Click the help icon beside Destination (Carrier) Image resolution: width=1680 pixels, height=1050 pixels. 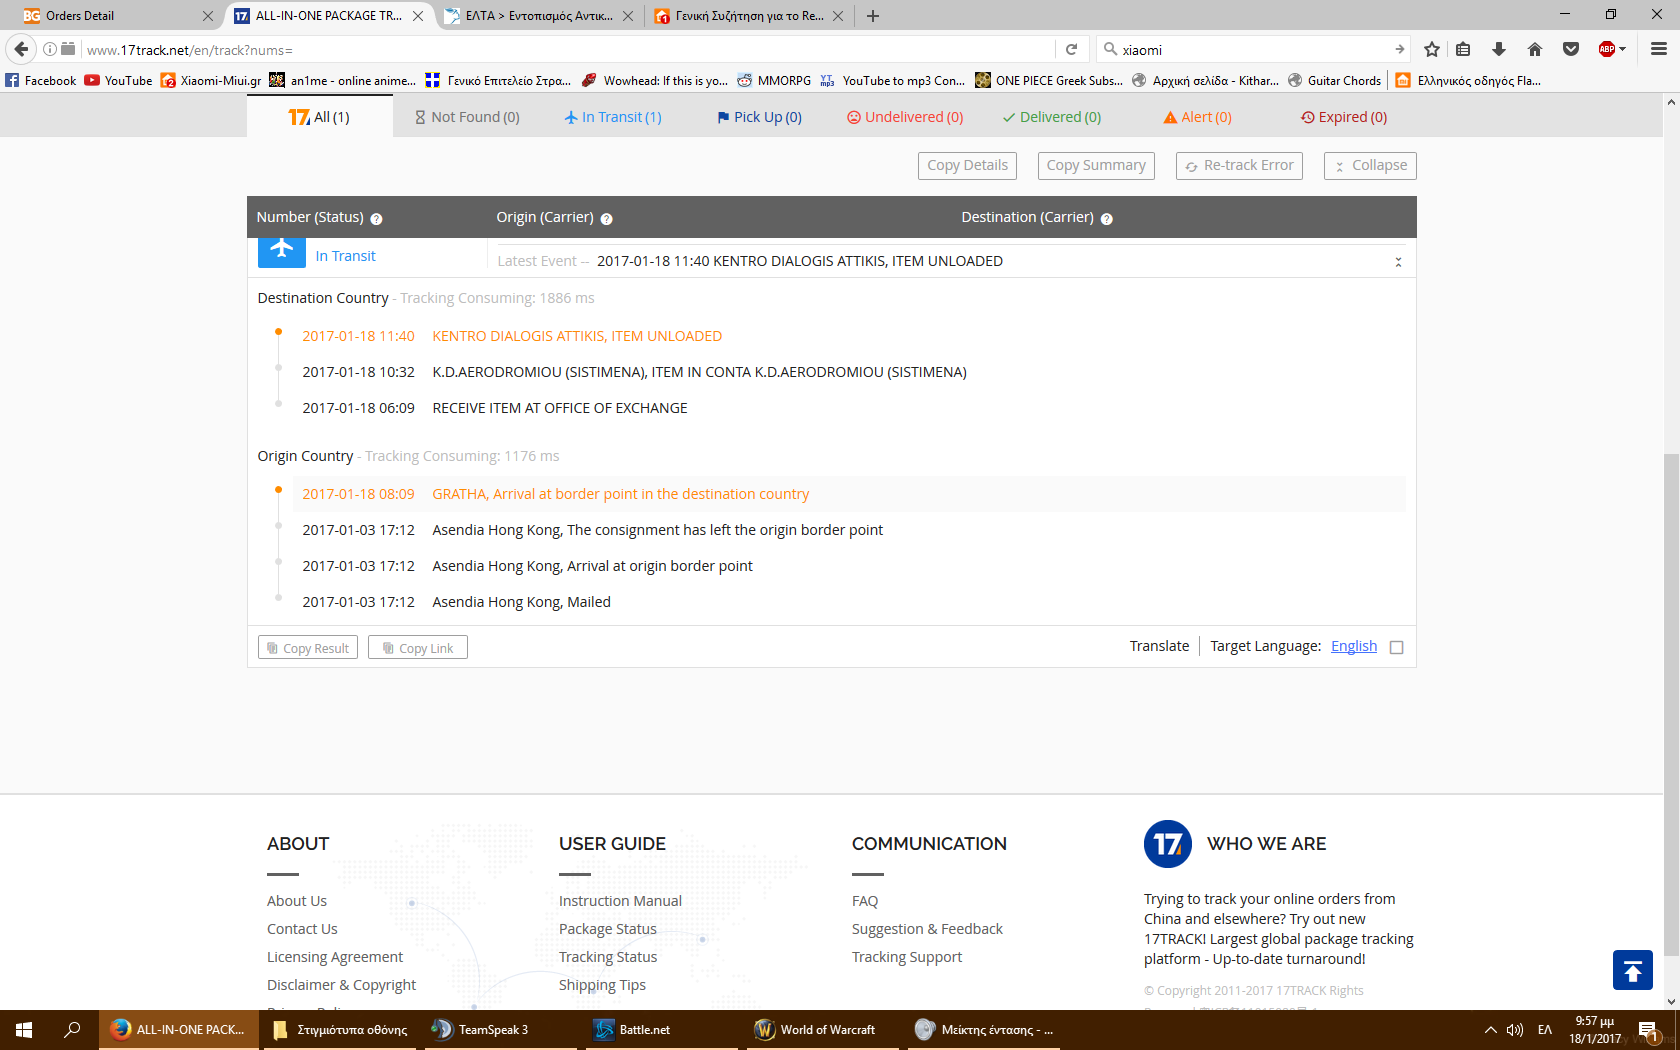(x=1106, y=219)
